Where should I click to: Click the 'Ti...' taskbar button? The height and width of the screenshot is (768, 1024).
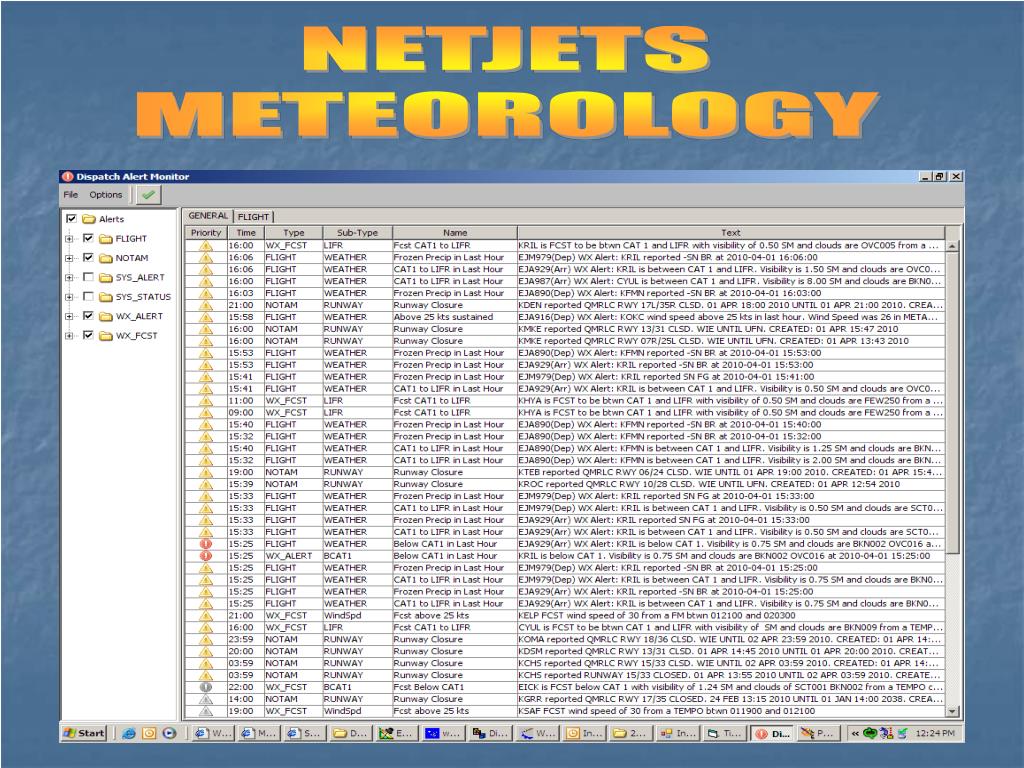[x=724, y=733]
